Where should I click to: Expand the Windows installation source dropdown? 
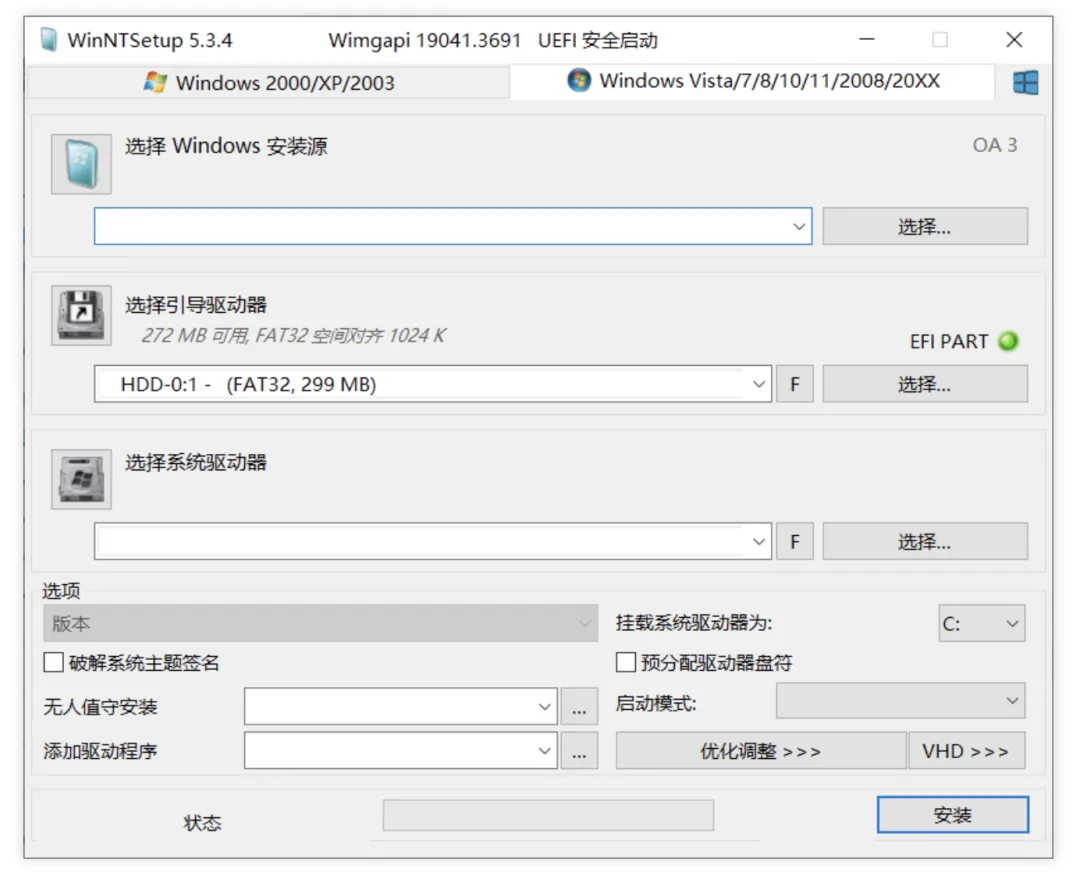pyautogui.click(x=798, y=226)
